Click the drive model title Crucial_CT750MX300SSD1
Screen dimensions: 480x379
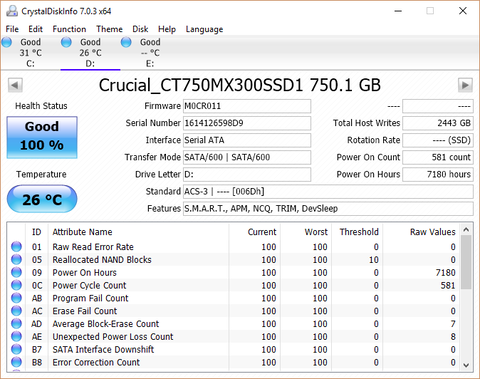(201, 85)
